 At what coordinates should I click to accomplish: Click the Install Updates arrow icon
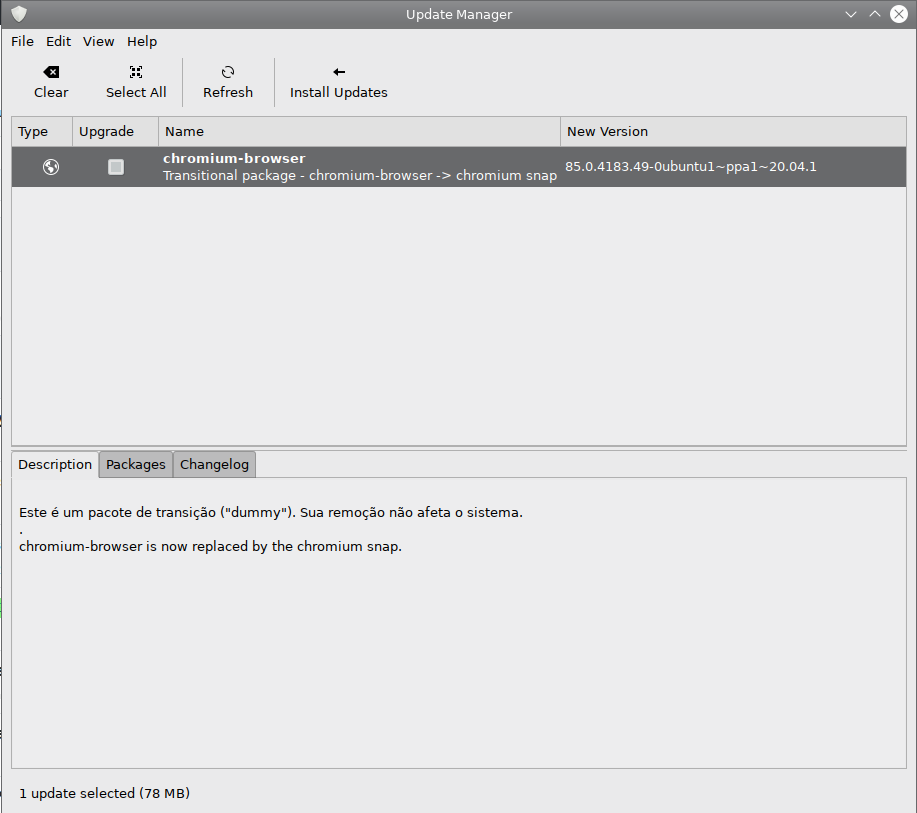point(338,70)
